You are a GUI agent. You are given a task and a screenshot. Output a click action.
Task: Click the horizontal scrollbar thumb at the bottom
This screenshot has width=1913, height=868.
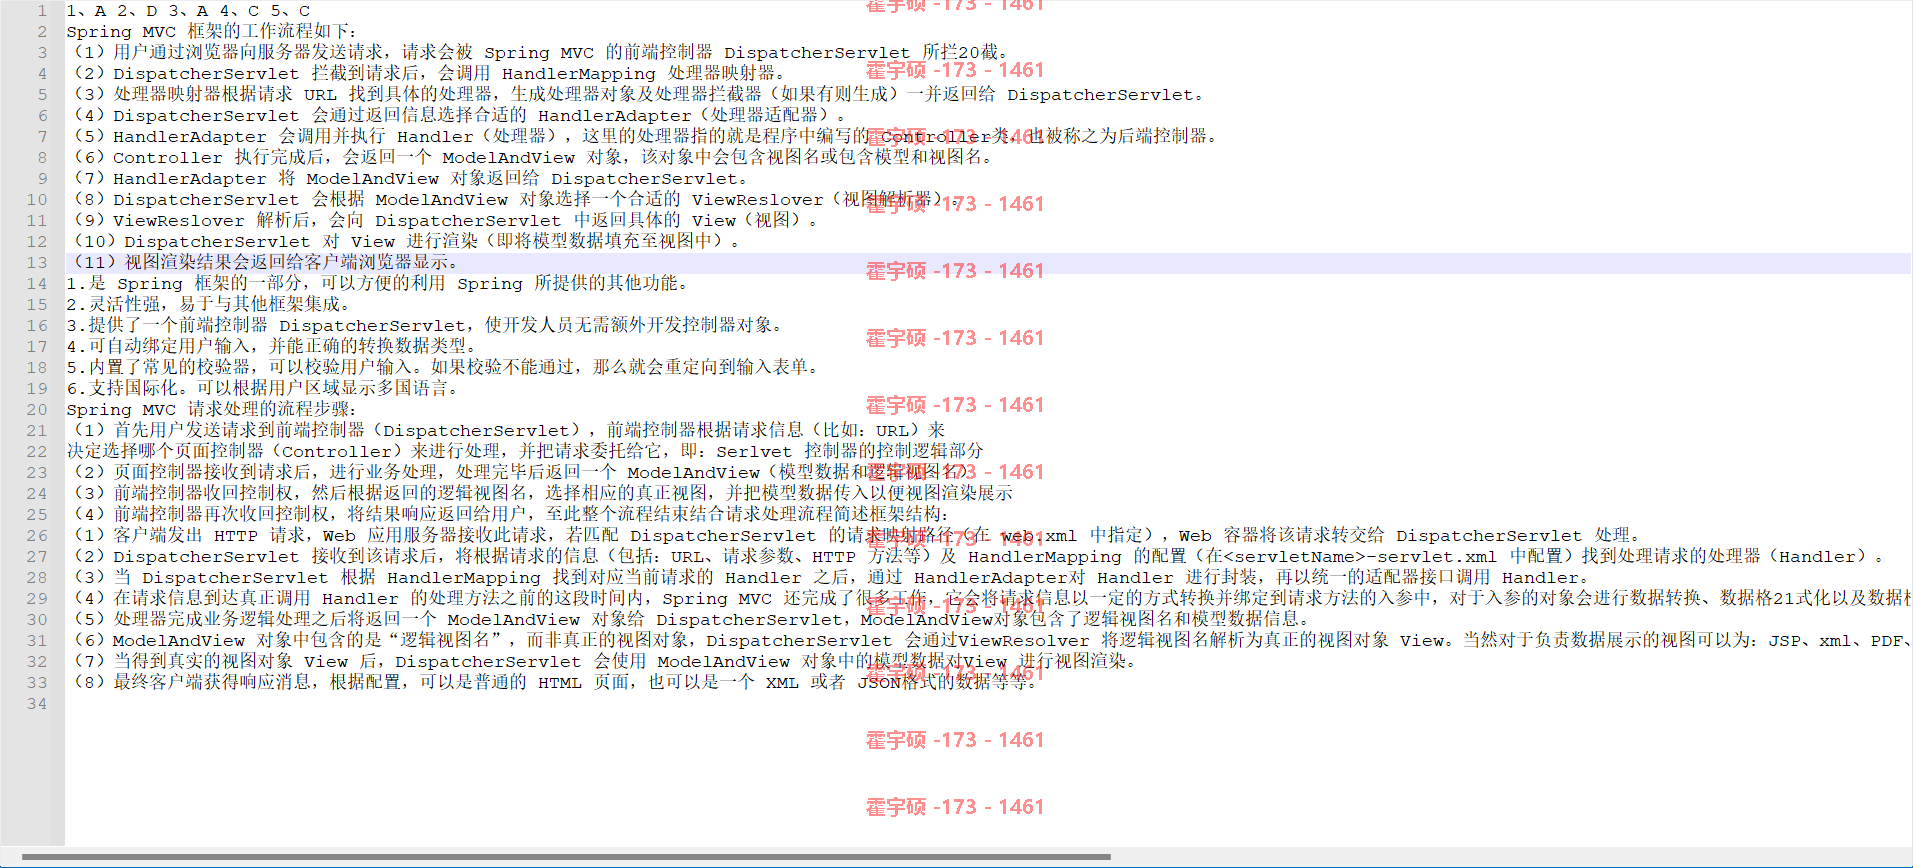tap(566, 857)
